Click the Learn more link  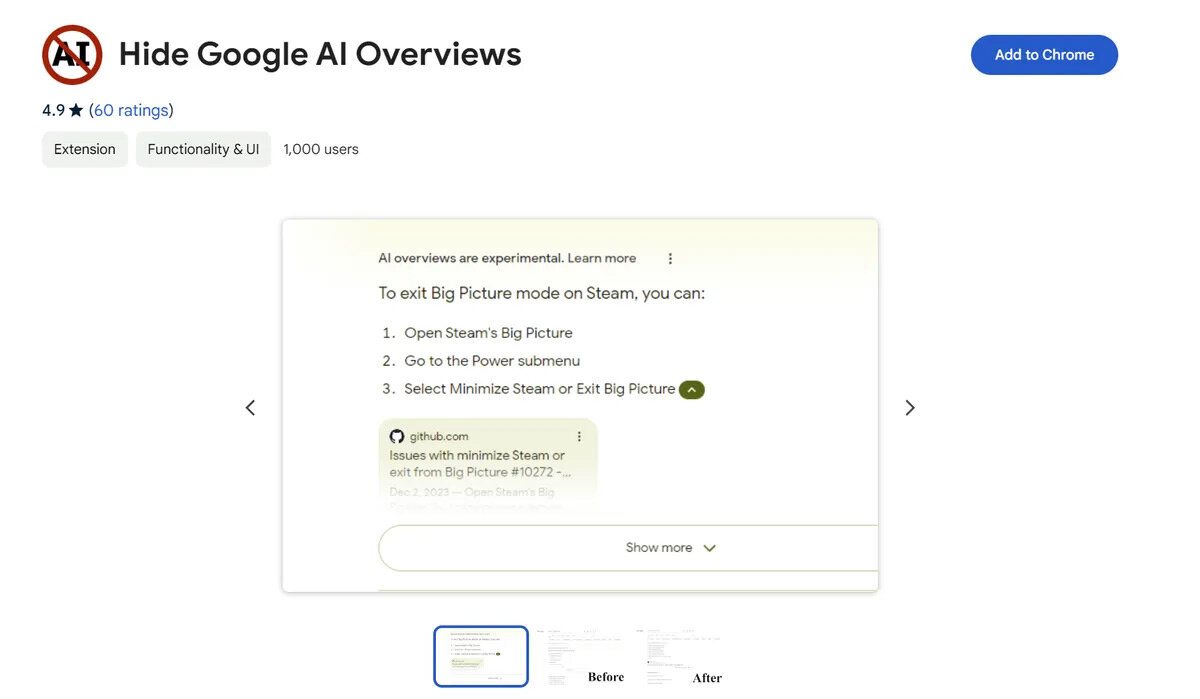(x=602, y=258)
